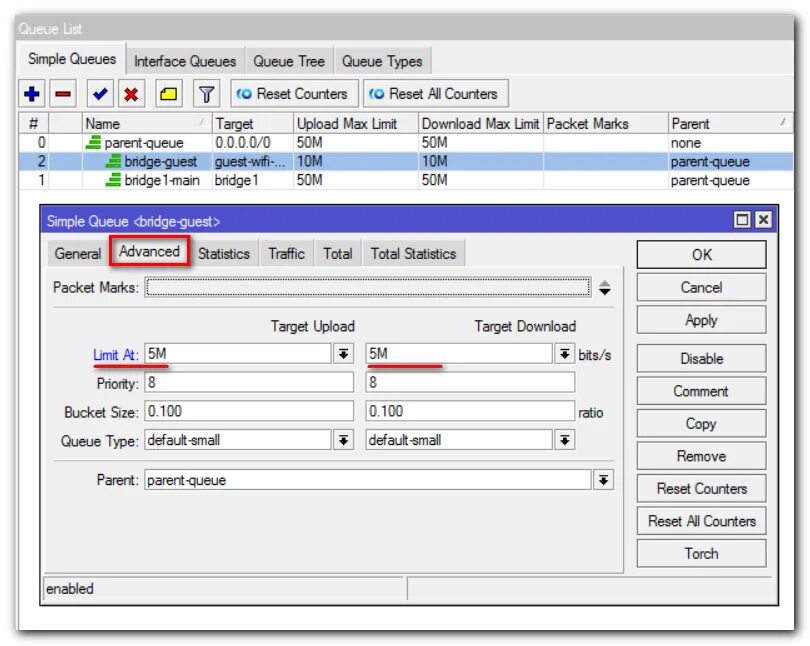Click the parent-queue row queue icon
This screenshot has width=810, height=646.
pyautogui.click(x=93, y=143)
